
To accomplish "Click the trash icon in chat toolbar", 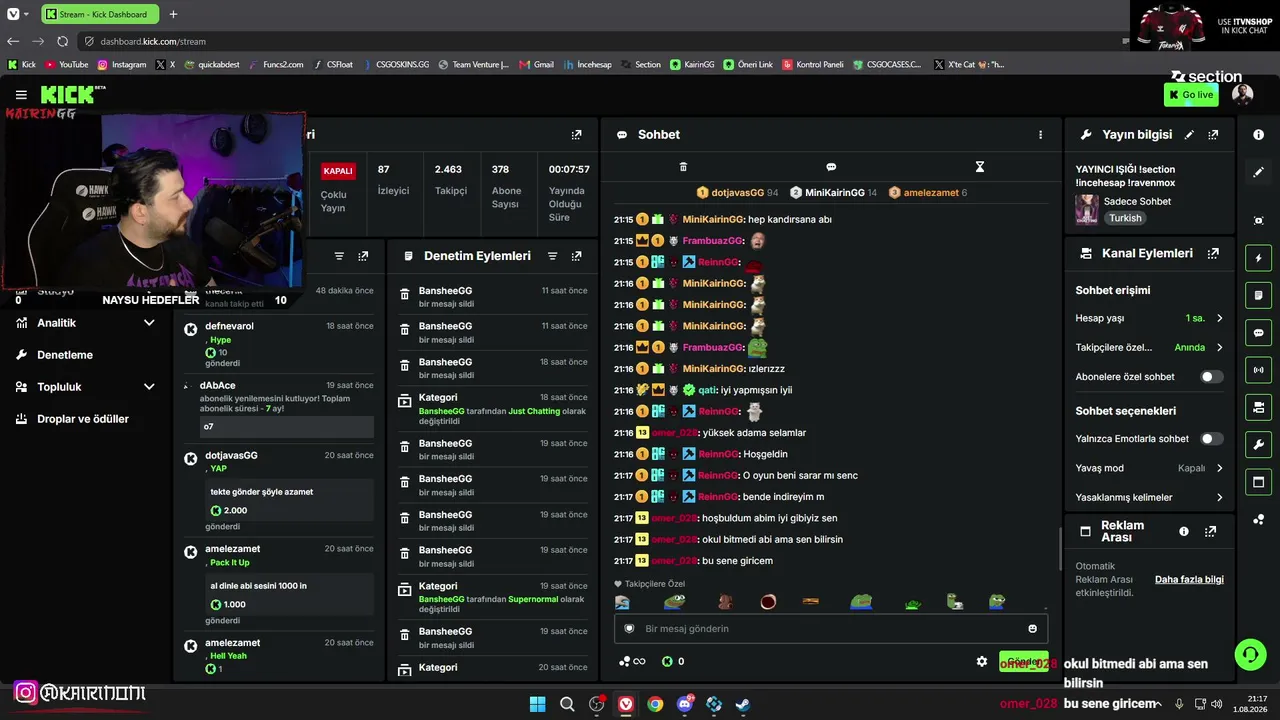I will point(683,167).
